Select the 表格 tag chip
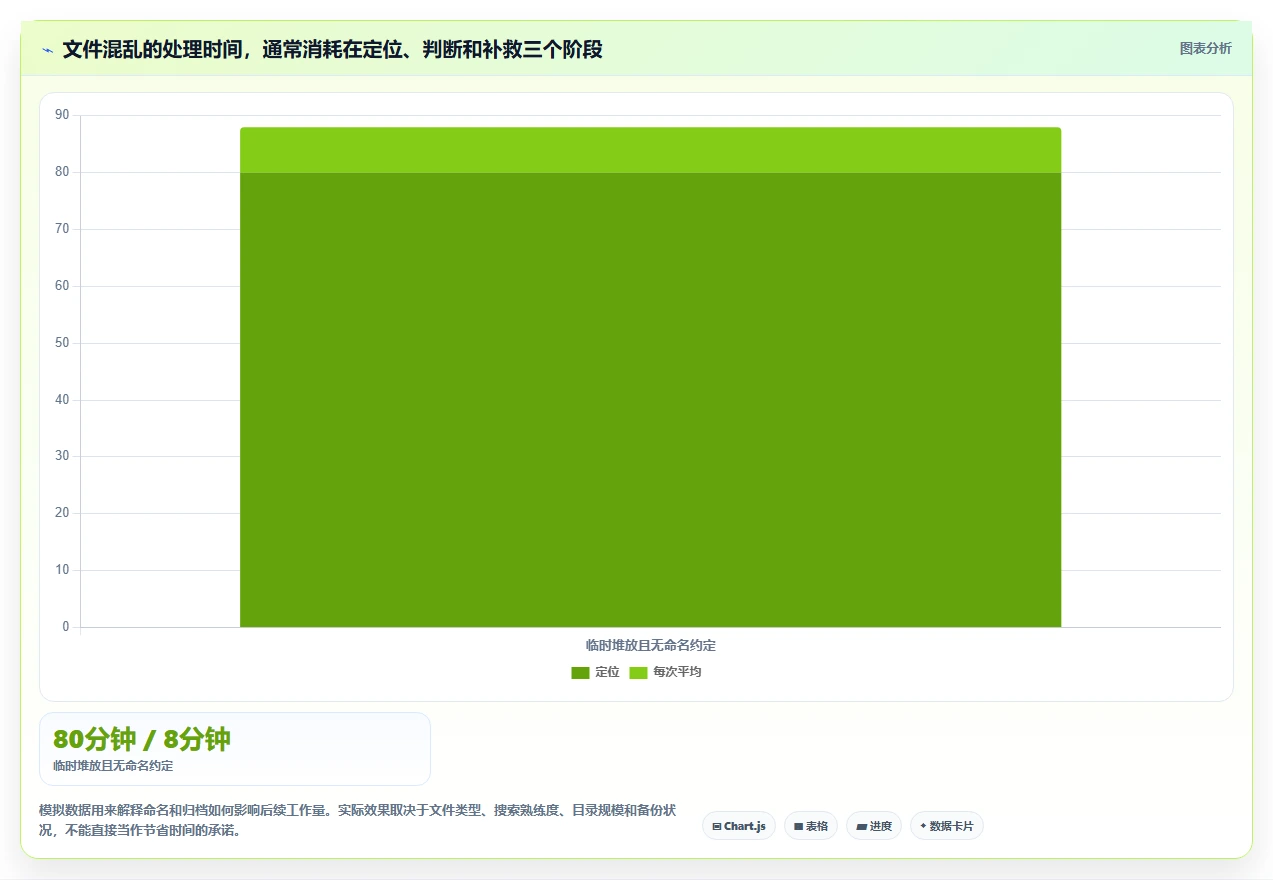Image resolution: width=1273 pixels, height=880 pixels. pos(811,826)
